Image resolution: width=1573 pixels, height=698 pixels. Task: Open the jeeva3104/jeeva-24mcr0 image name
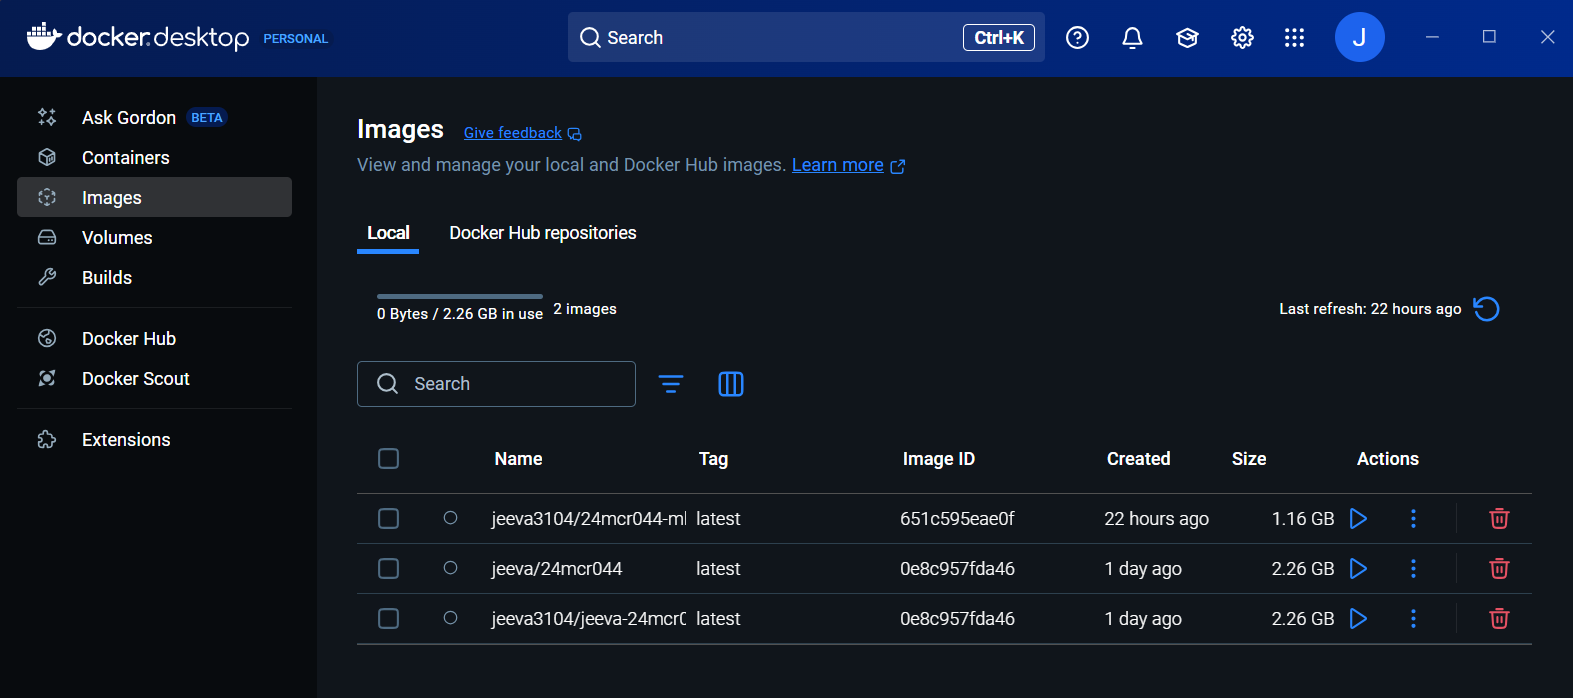[x=589, y=619]
